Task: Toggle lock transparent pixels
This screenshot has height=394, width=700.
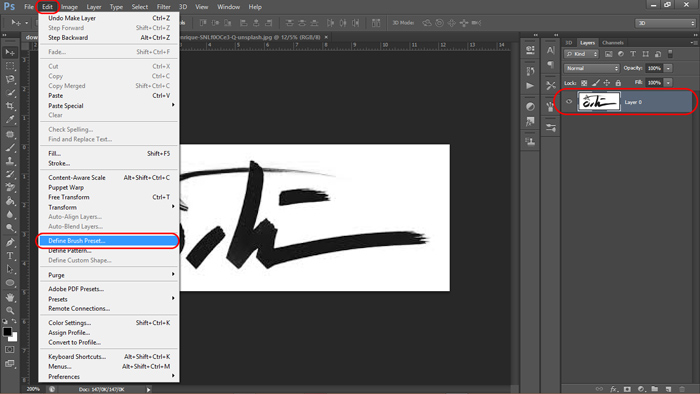Action: (584, 83)
